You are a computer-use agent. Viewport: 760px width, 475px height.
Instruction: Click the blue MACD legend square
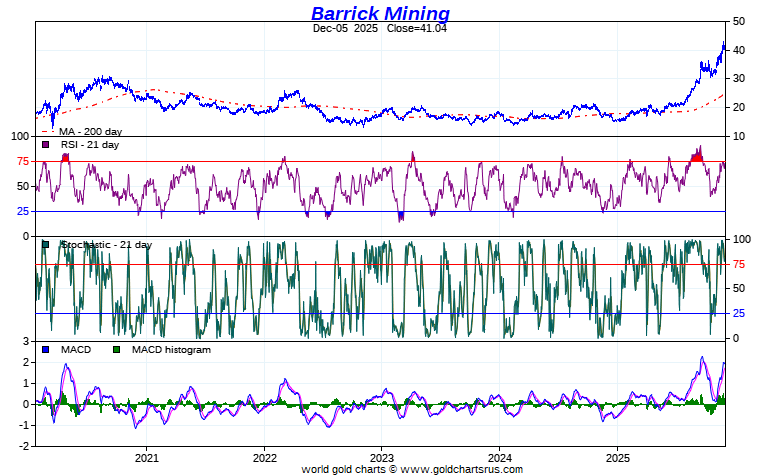coord(45,349)
